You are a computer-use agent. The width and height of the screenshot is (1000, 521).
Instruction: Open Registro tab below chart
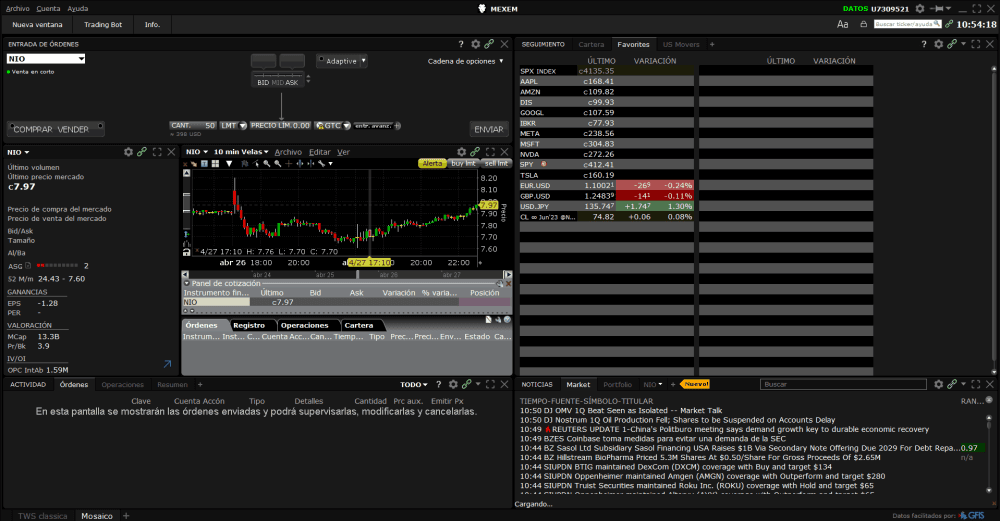point(248,325)
